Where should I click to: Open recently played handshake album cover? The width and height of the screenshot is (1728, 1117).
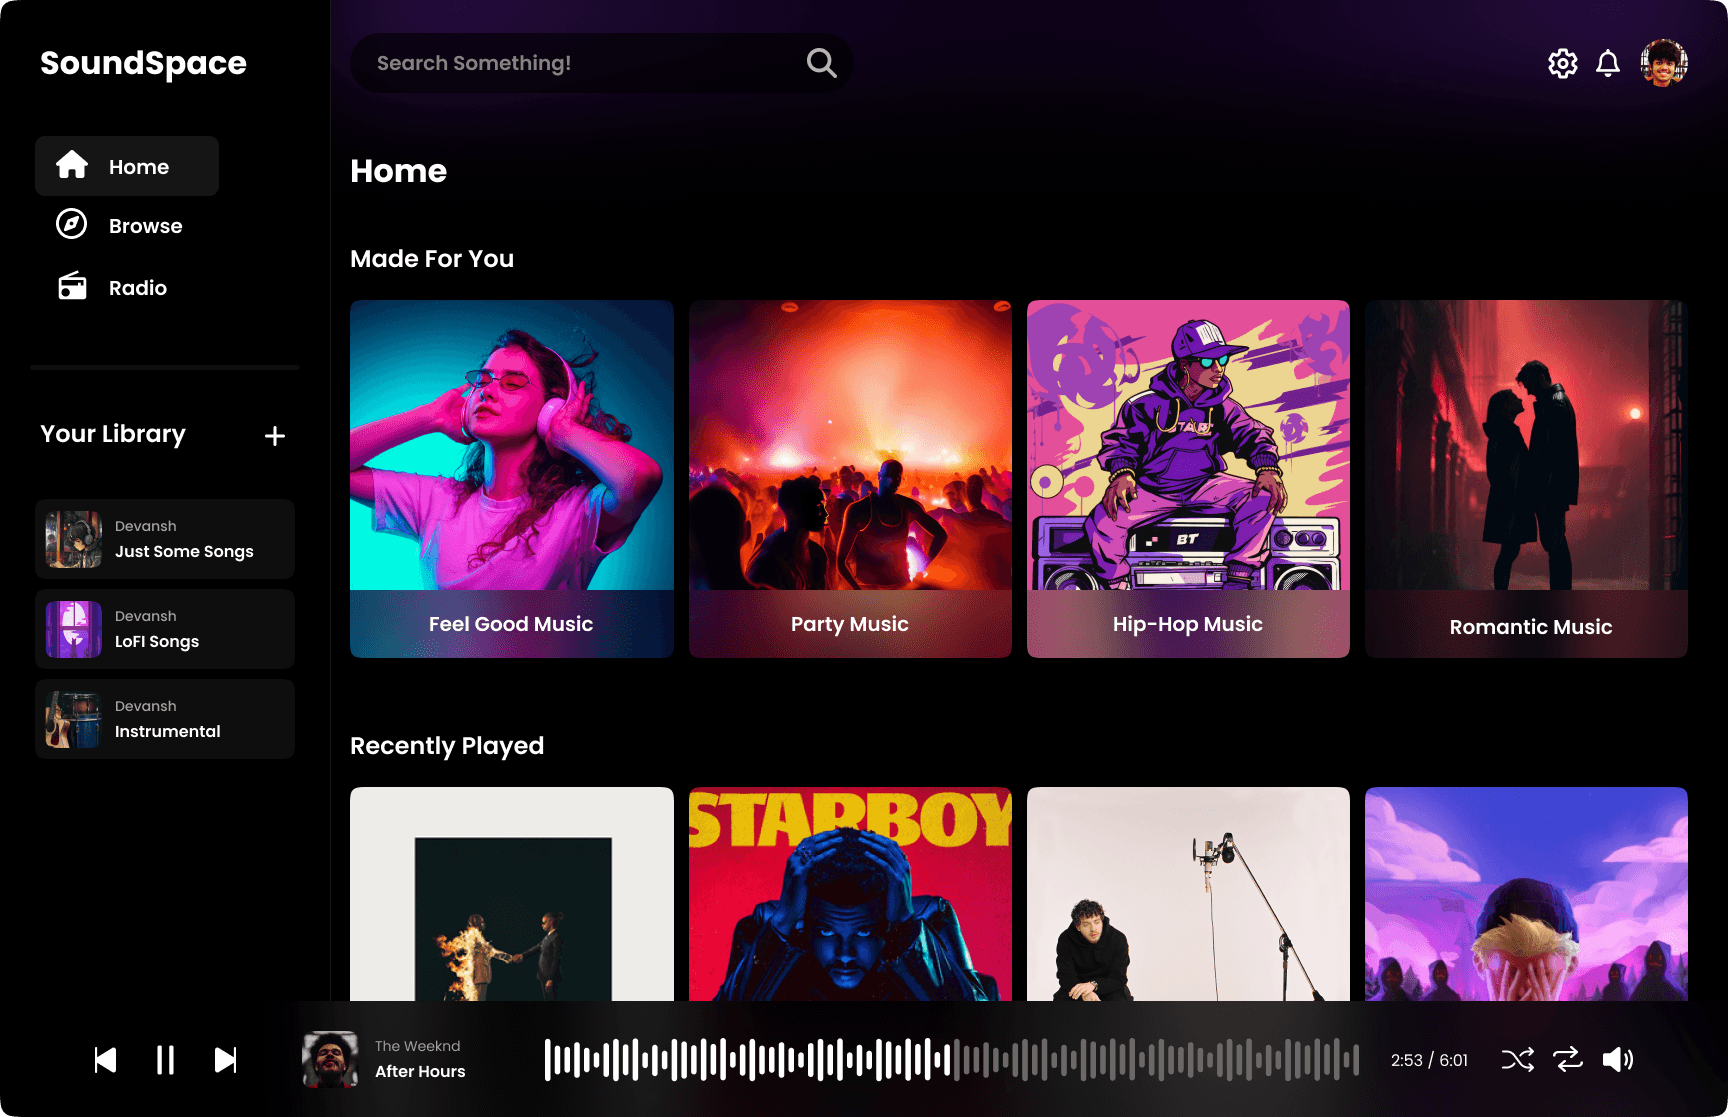point(512,894)
